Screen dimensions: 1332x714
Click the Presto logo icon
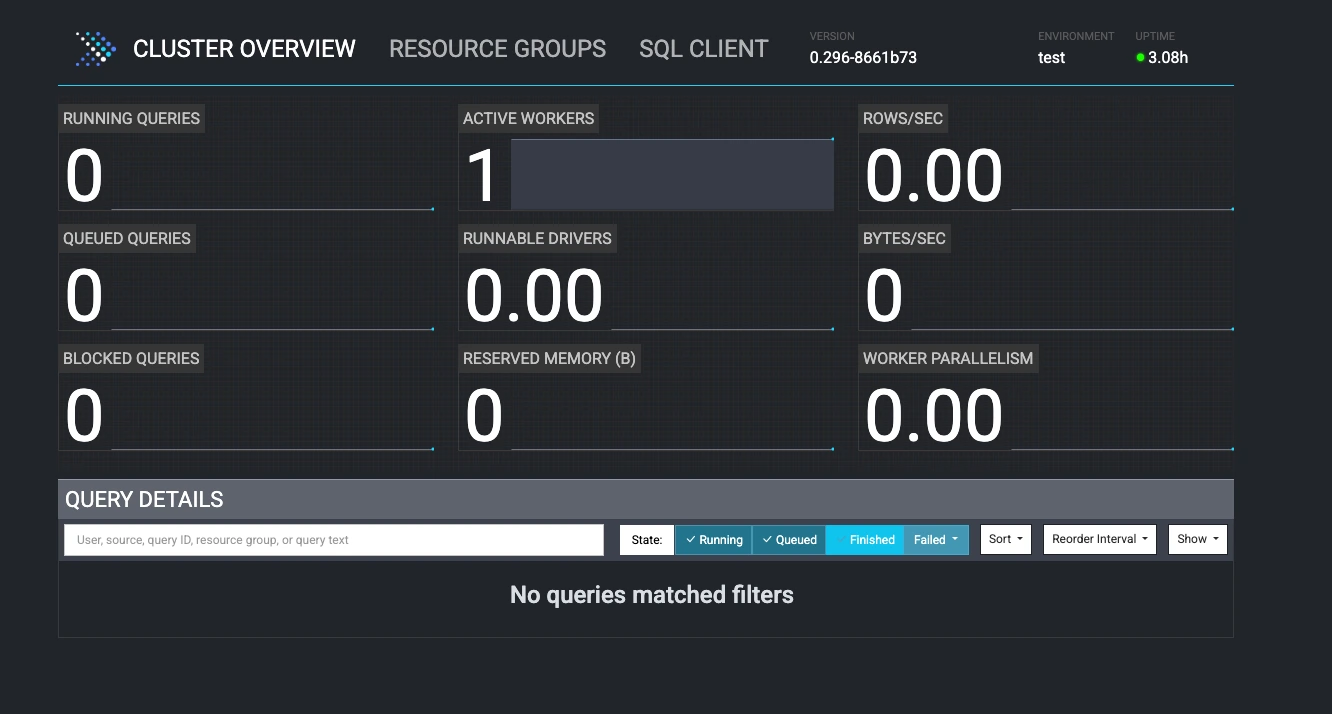[x=95, y=49]
